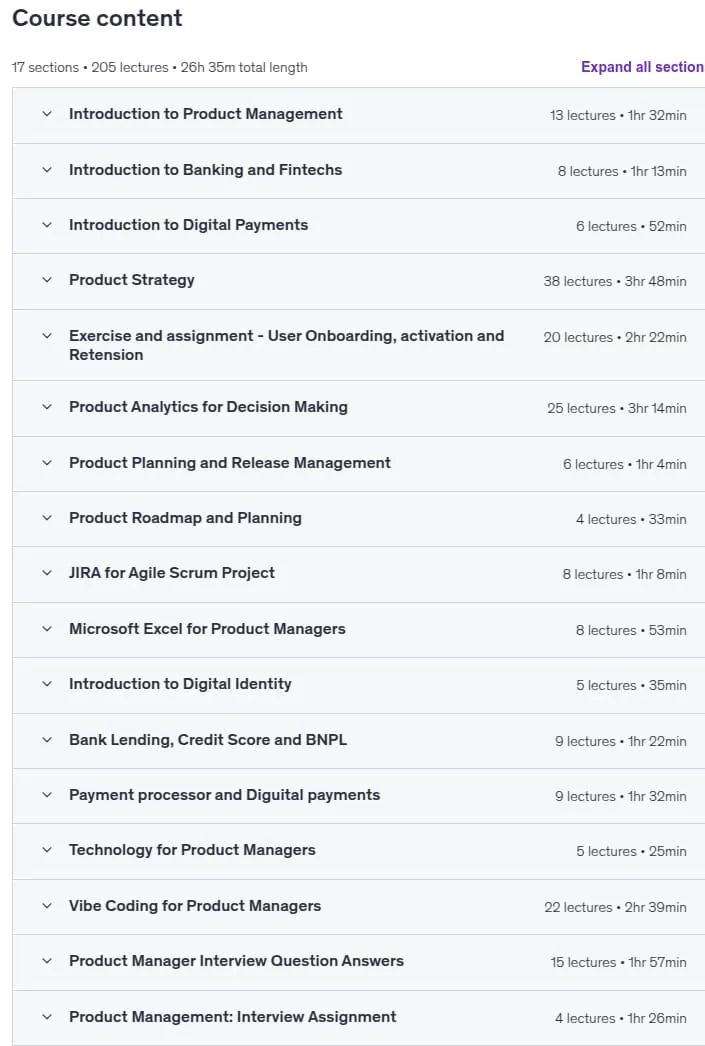Expand Product Strategy section chevron
This screenshot has height=1046, width=705.
[47, 280]
